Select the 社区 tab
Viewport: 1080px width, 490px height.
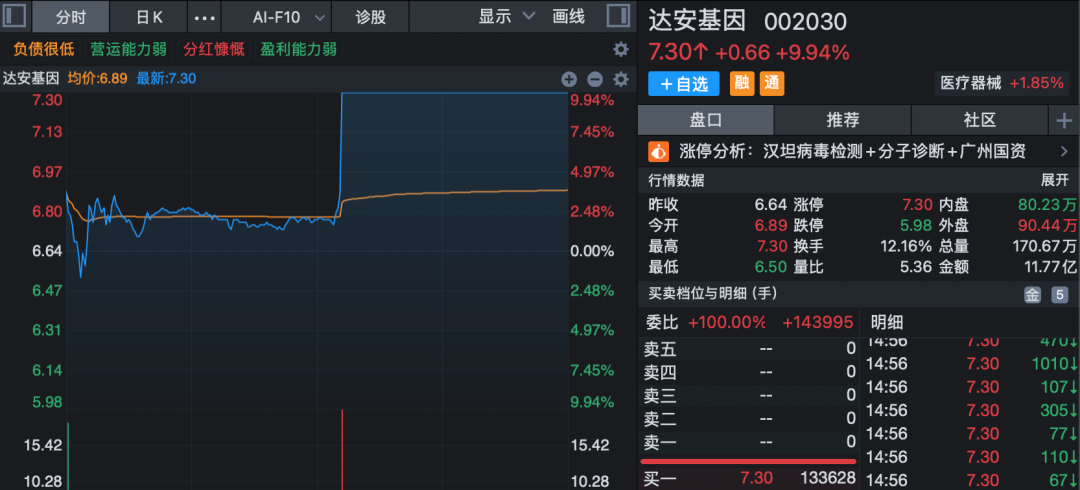pos(980,121)
